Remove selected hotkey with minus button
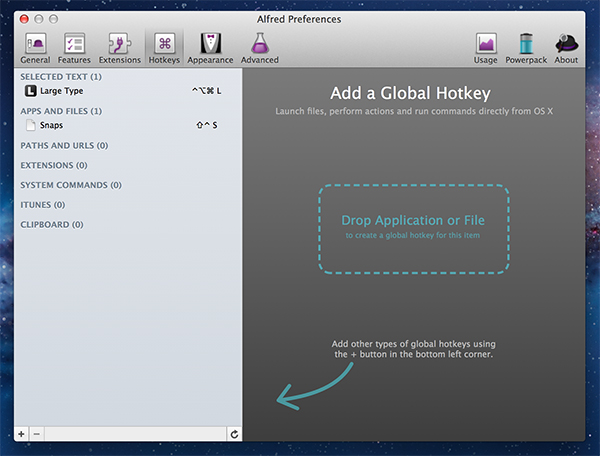The height and width of the screenshot is (456, 600). (37, 434)
